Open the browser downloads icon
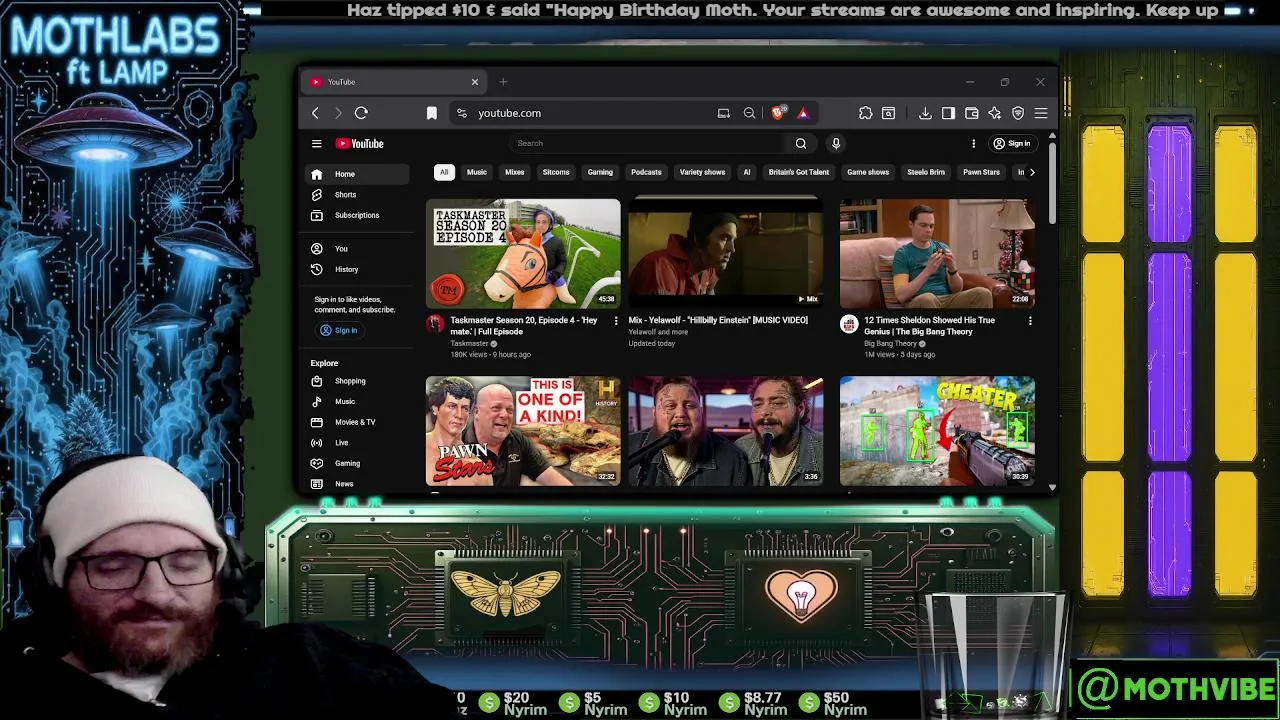The image size is (1280, 720). (x=925, y=113)
